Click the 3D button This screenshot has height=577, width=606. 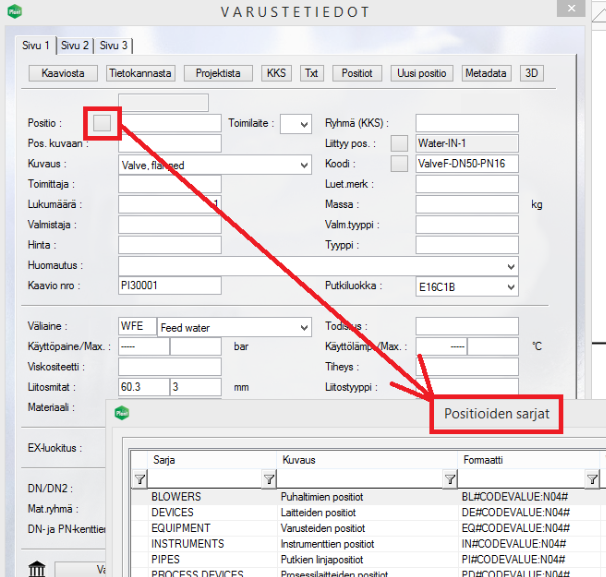click(533, 73)
